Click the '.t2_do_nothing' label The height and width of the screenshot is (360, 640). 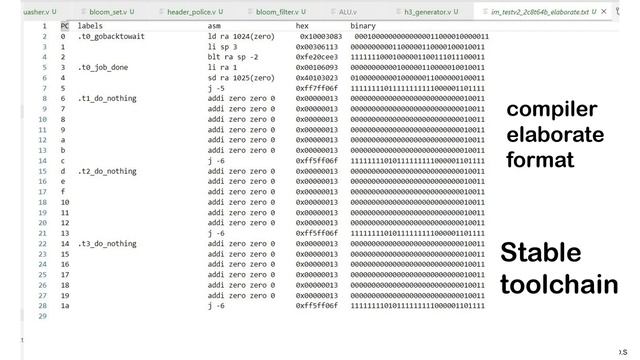pos(107,171)
